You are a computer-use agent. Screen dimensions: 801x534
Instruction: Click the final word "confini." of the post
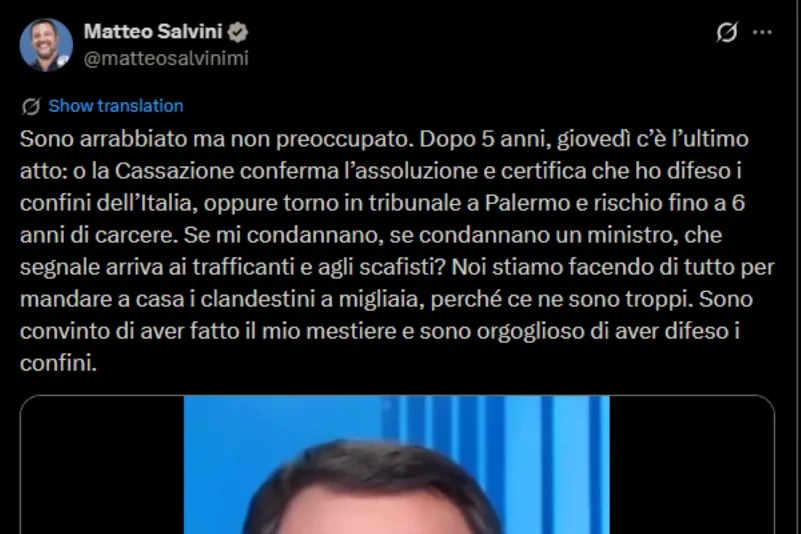click(58, 363)
